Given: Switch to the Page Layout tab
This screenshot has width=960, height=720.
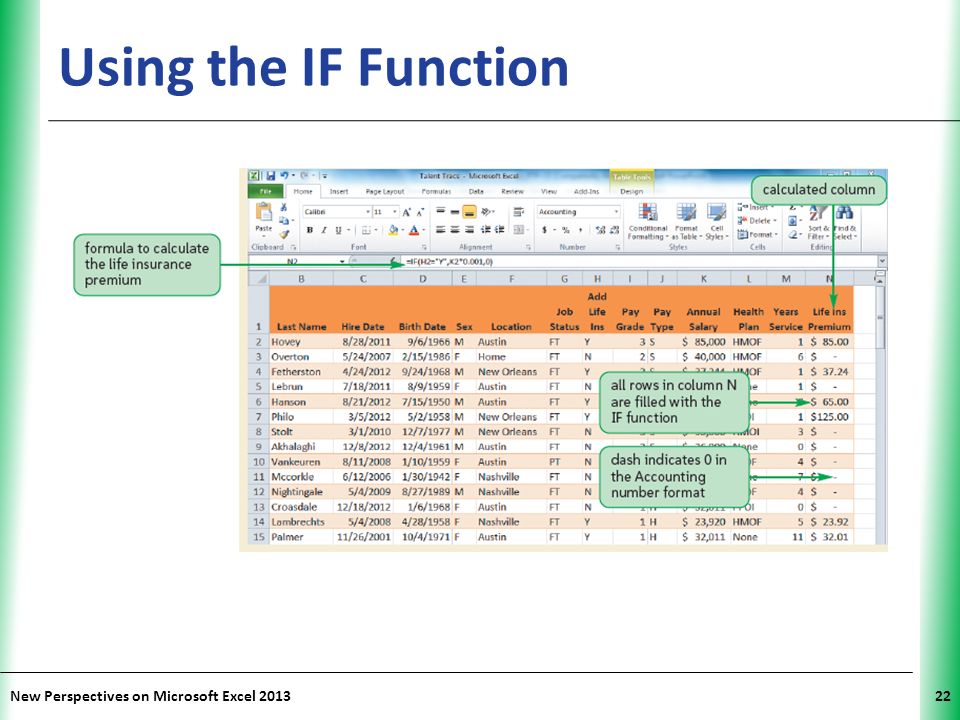Looking at the screenshot, I should [x=384, y=192].
